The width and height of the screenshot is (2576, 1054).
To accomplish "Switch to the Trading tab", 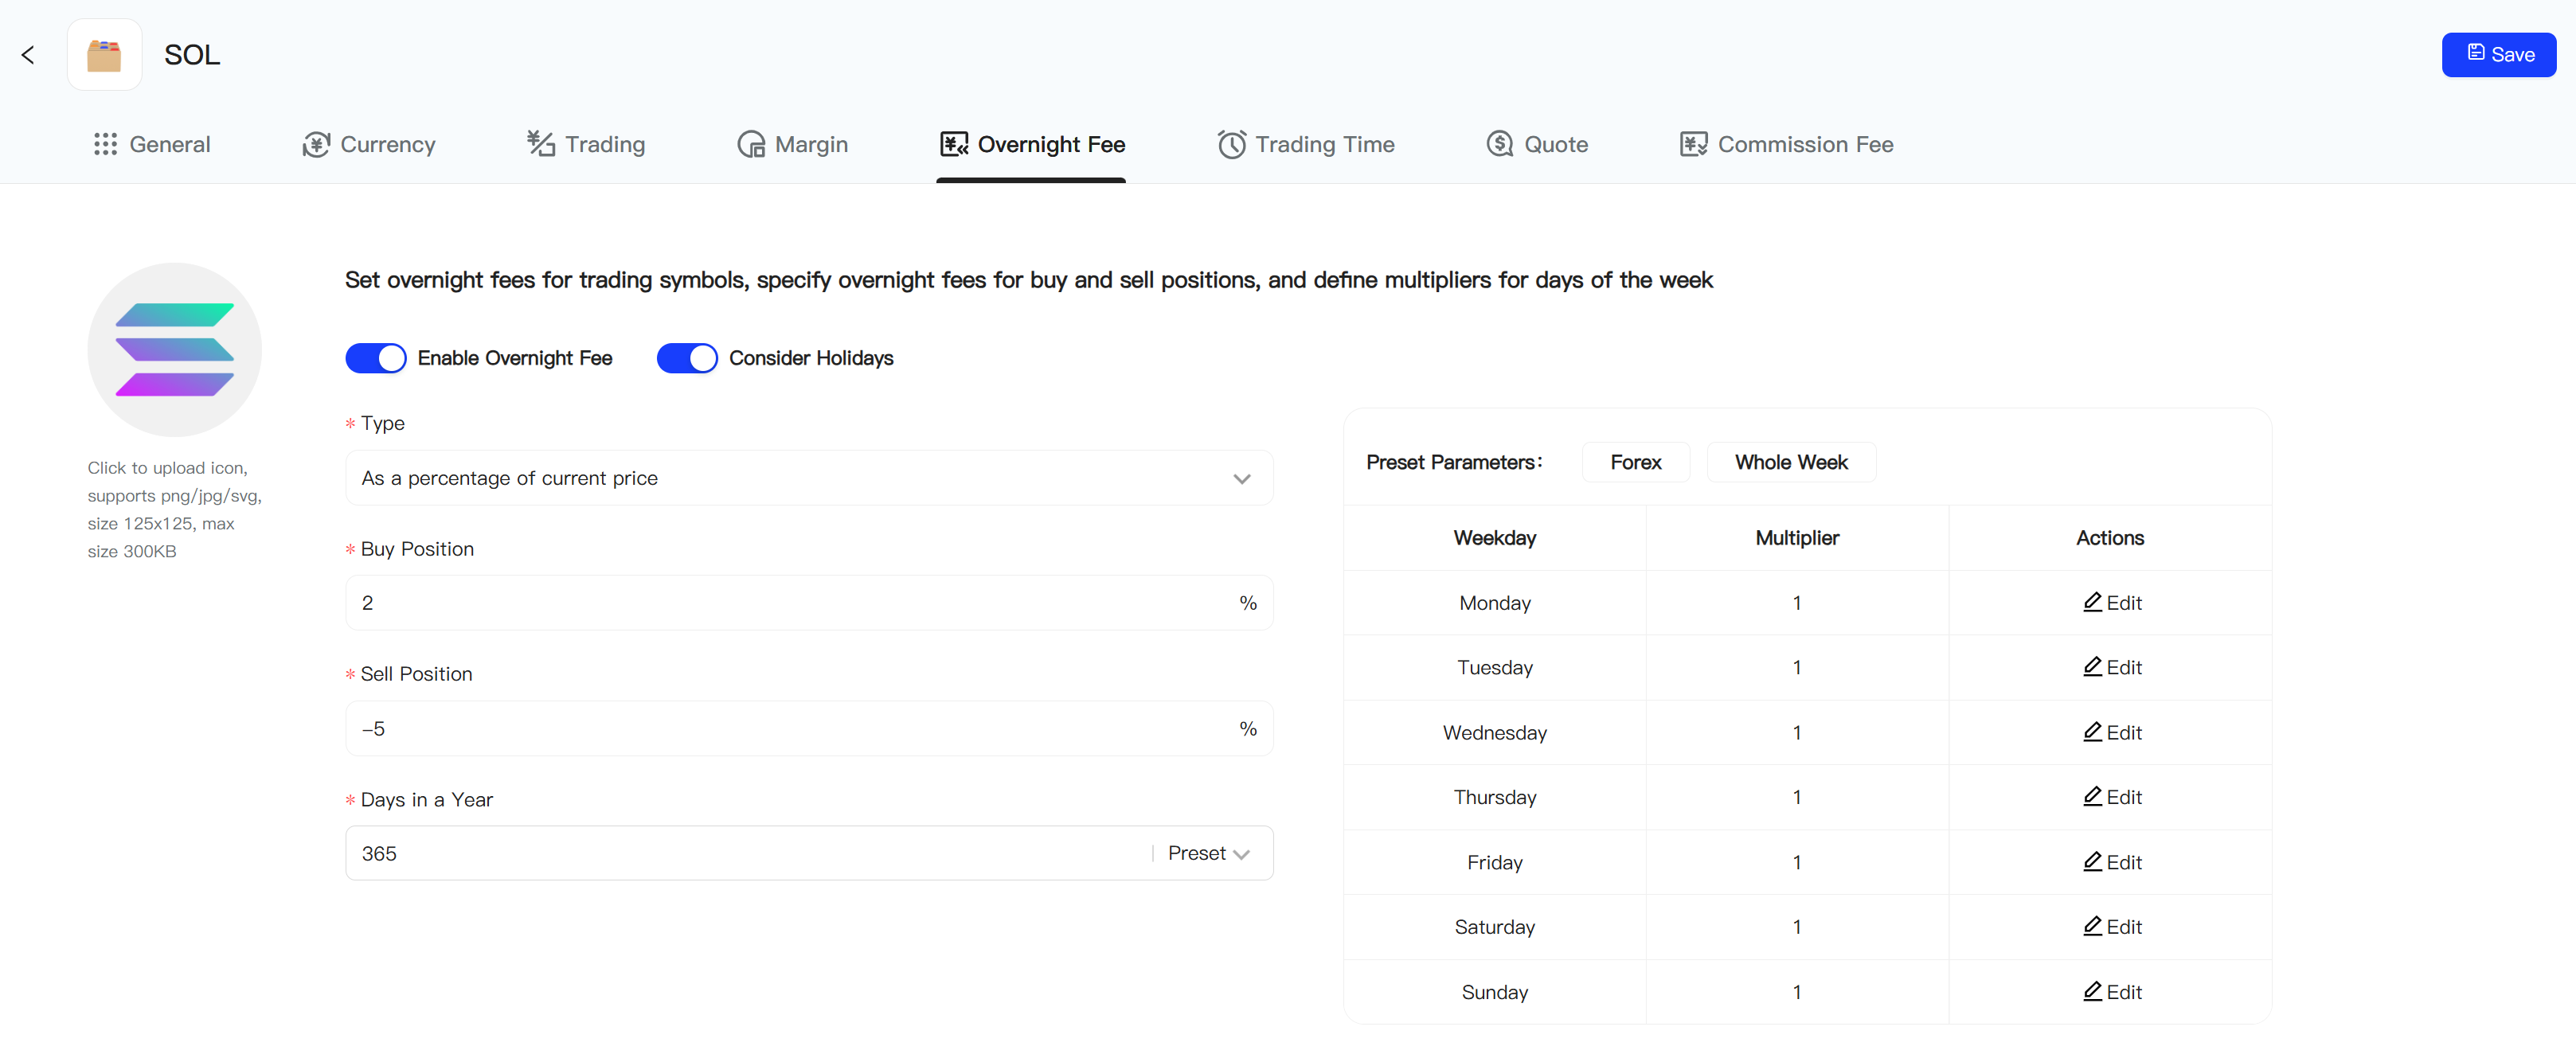I will coord(586,144).
